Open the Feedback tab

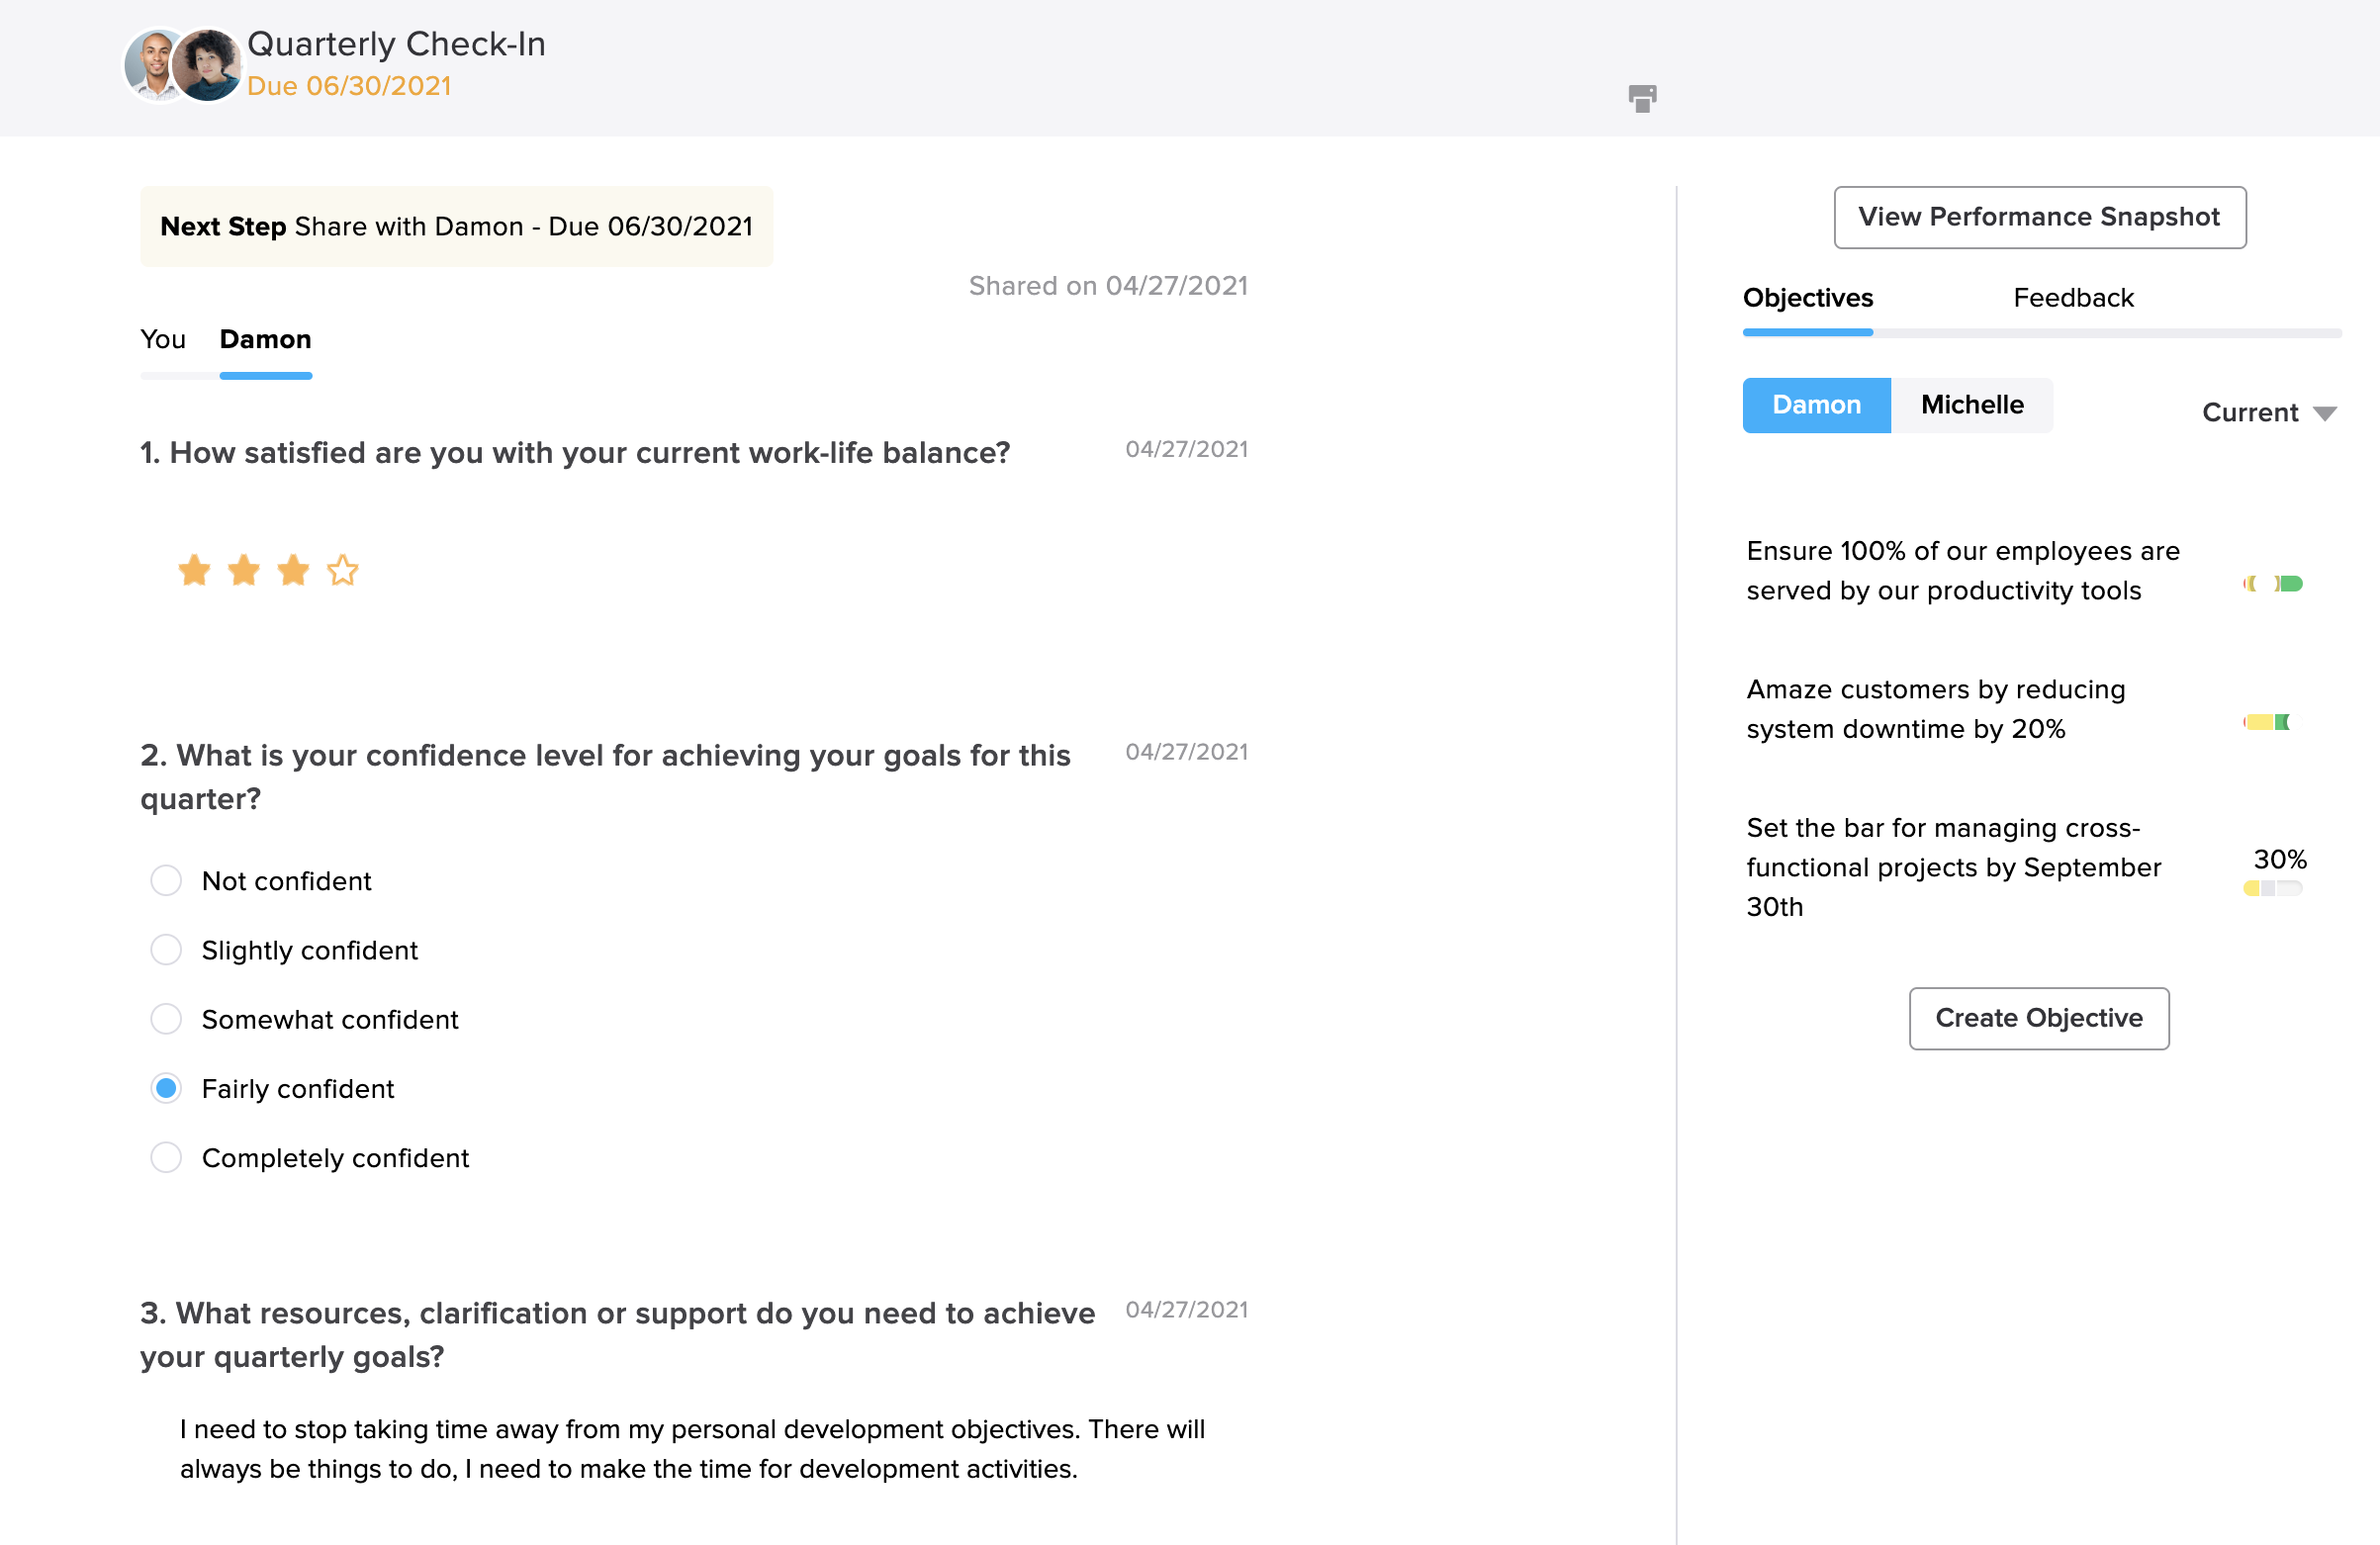(x=2073, y=298)
